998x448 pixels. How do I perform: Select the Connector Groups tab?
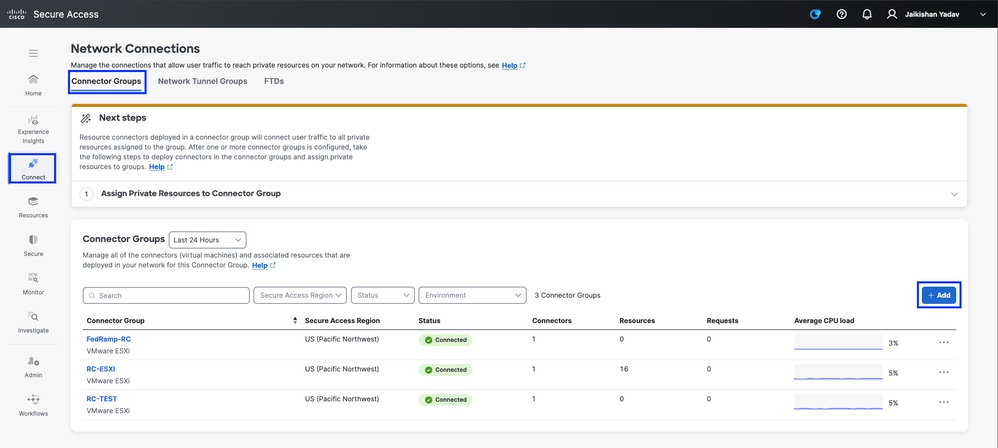pyautogui.click(x=106, y=81)
